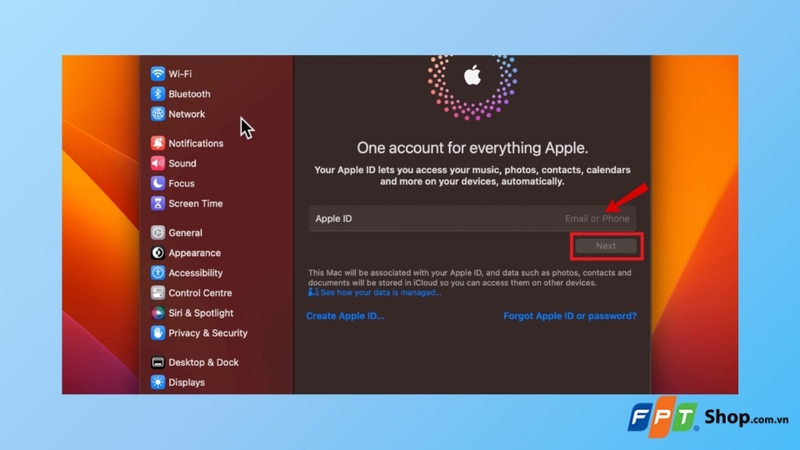
Task: Click the Apple ID email or phone field
Action: tap(472, 218)
